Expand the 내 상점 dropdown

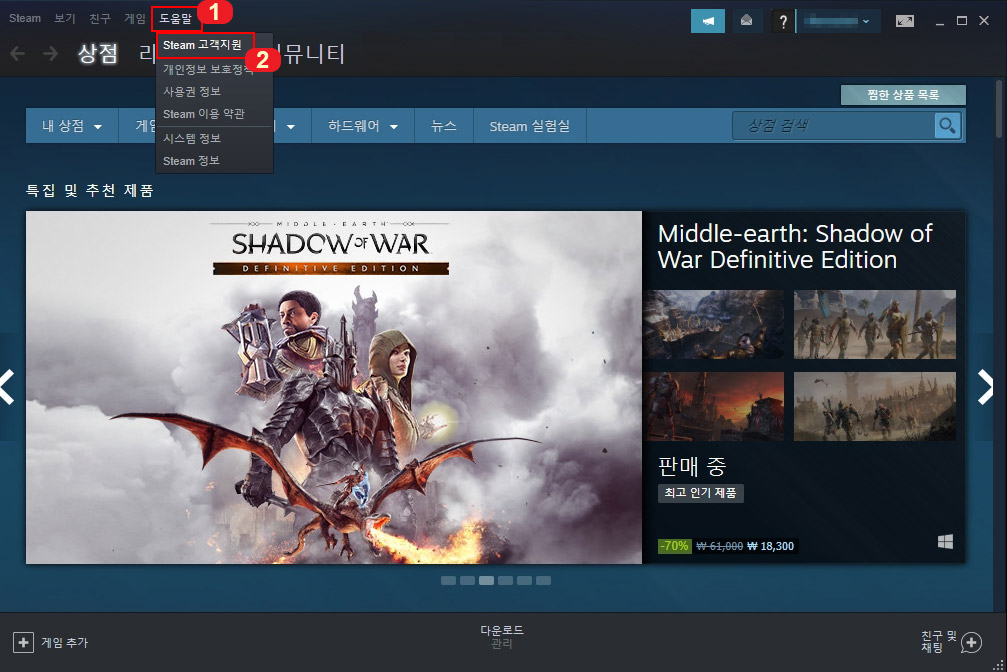72,126
